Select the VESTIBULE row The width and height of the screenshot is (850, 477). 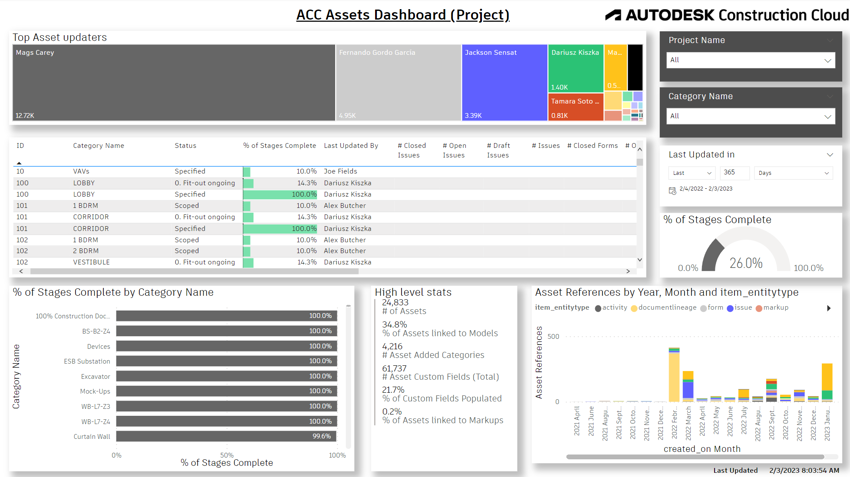[325, 262]
